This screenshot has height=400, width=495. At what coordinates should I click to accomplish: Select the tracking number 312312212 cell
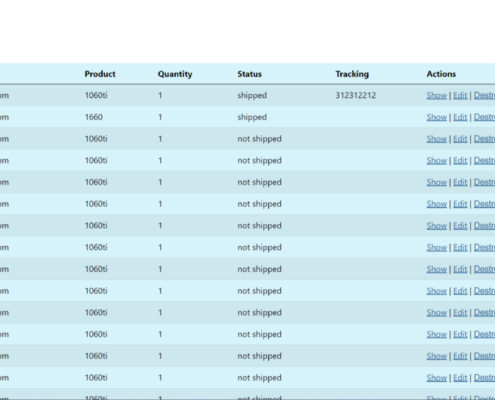(x=356, y=96)
